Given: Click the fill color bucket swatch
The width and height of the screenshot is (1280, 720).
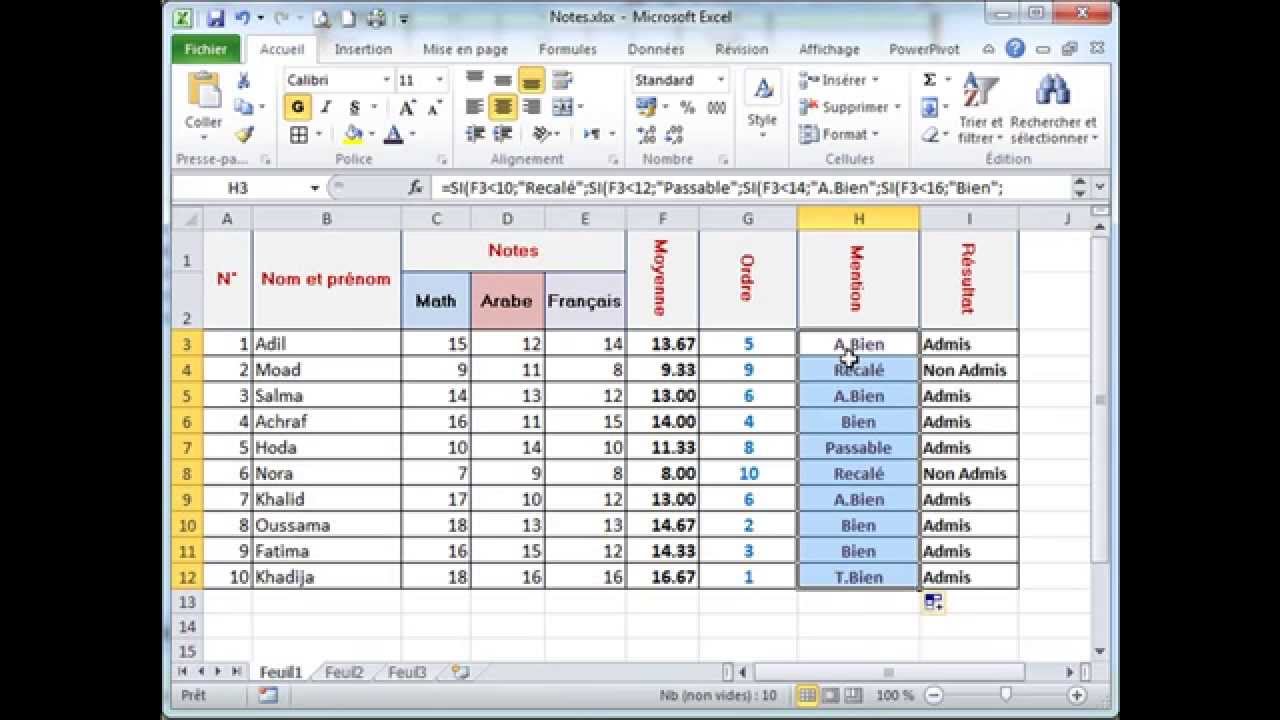Looking at the screenshot, I should (353, 134).
